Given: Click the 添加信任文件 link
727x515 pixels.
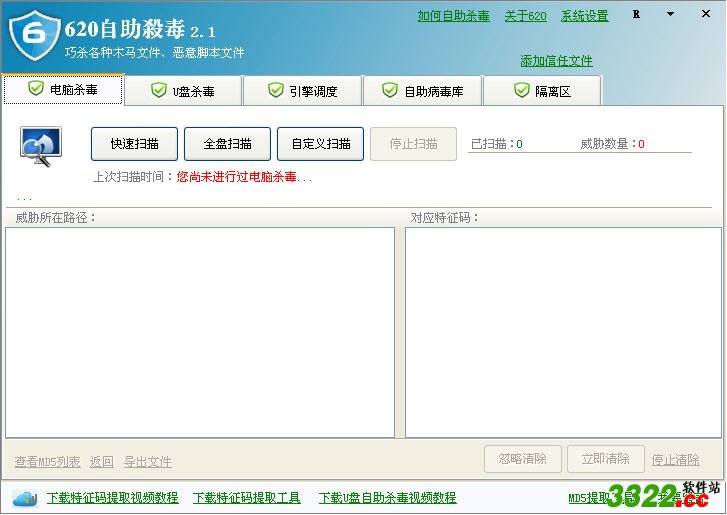Looking at the screenshot, I should (556, 61).
